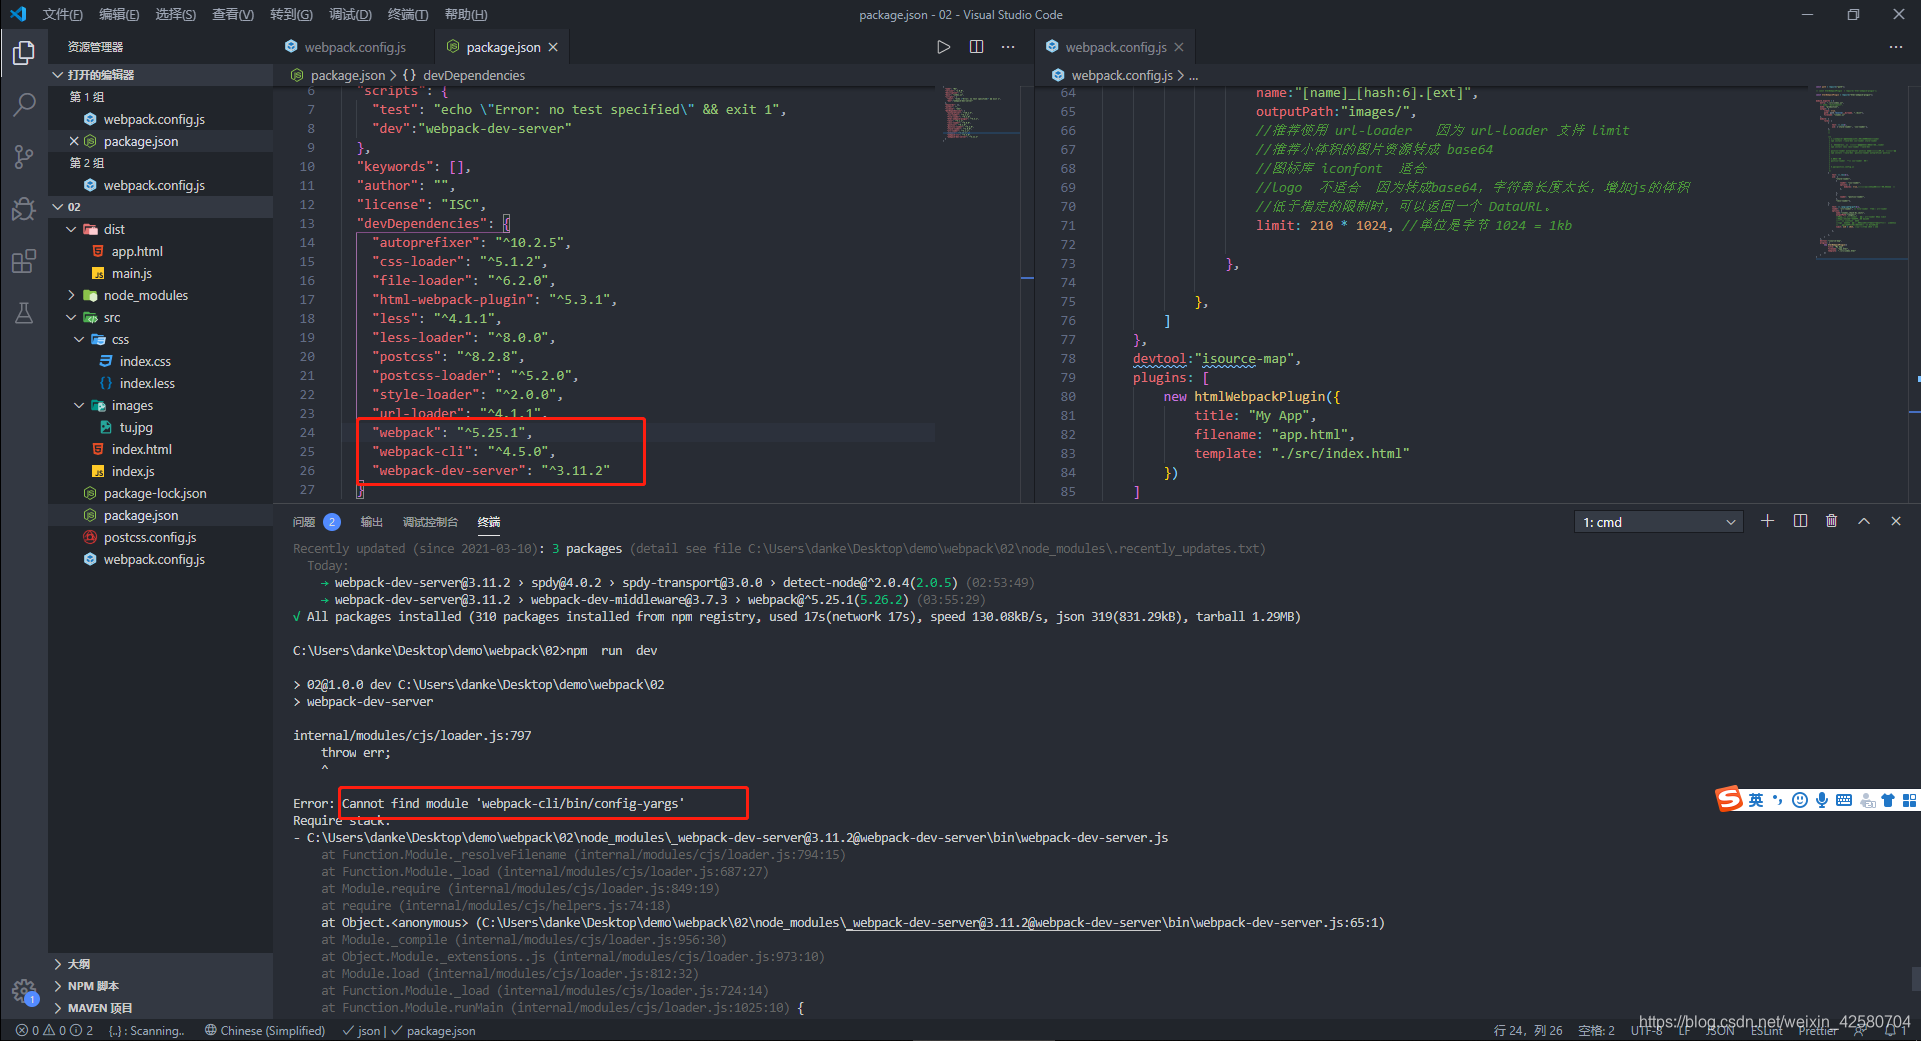
Task: Open the Extensions view icon
Action: click(24, 261)
